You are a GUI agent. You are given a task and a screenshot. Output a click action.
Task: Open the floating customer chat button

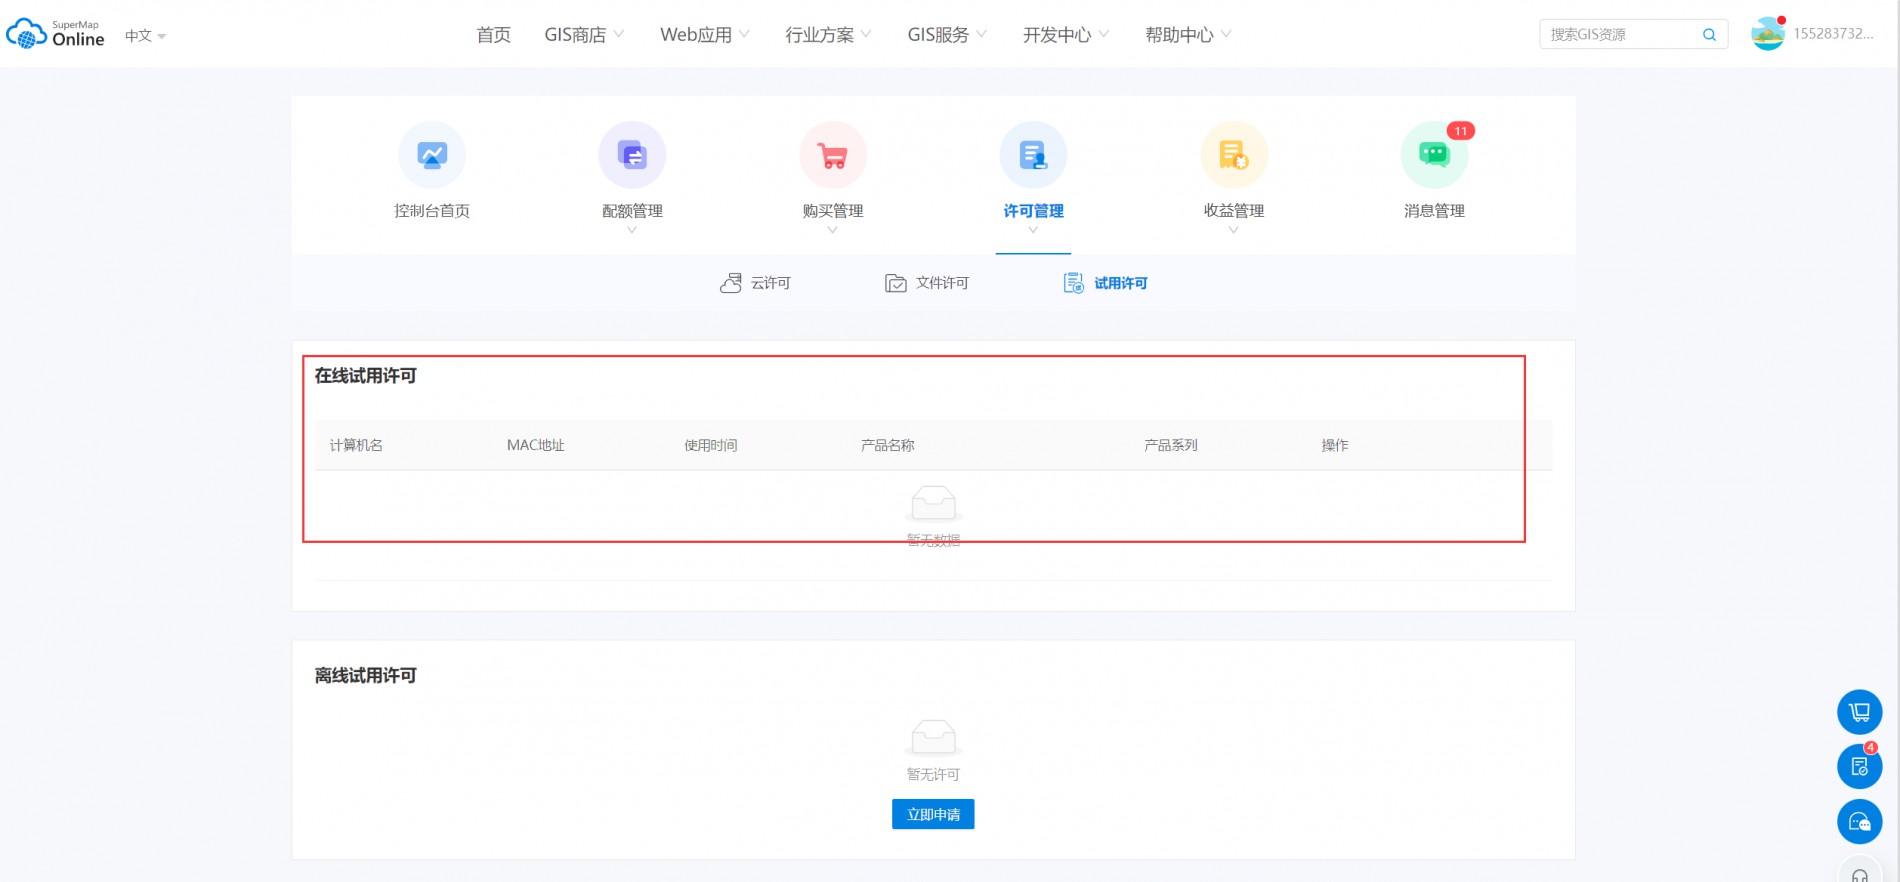click(1859, 822)
